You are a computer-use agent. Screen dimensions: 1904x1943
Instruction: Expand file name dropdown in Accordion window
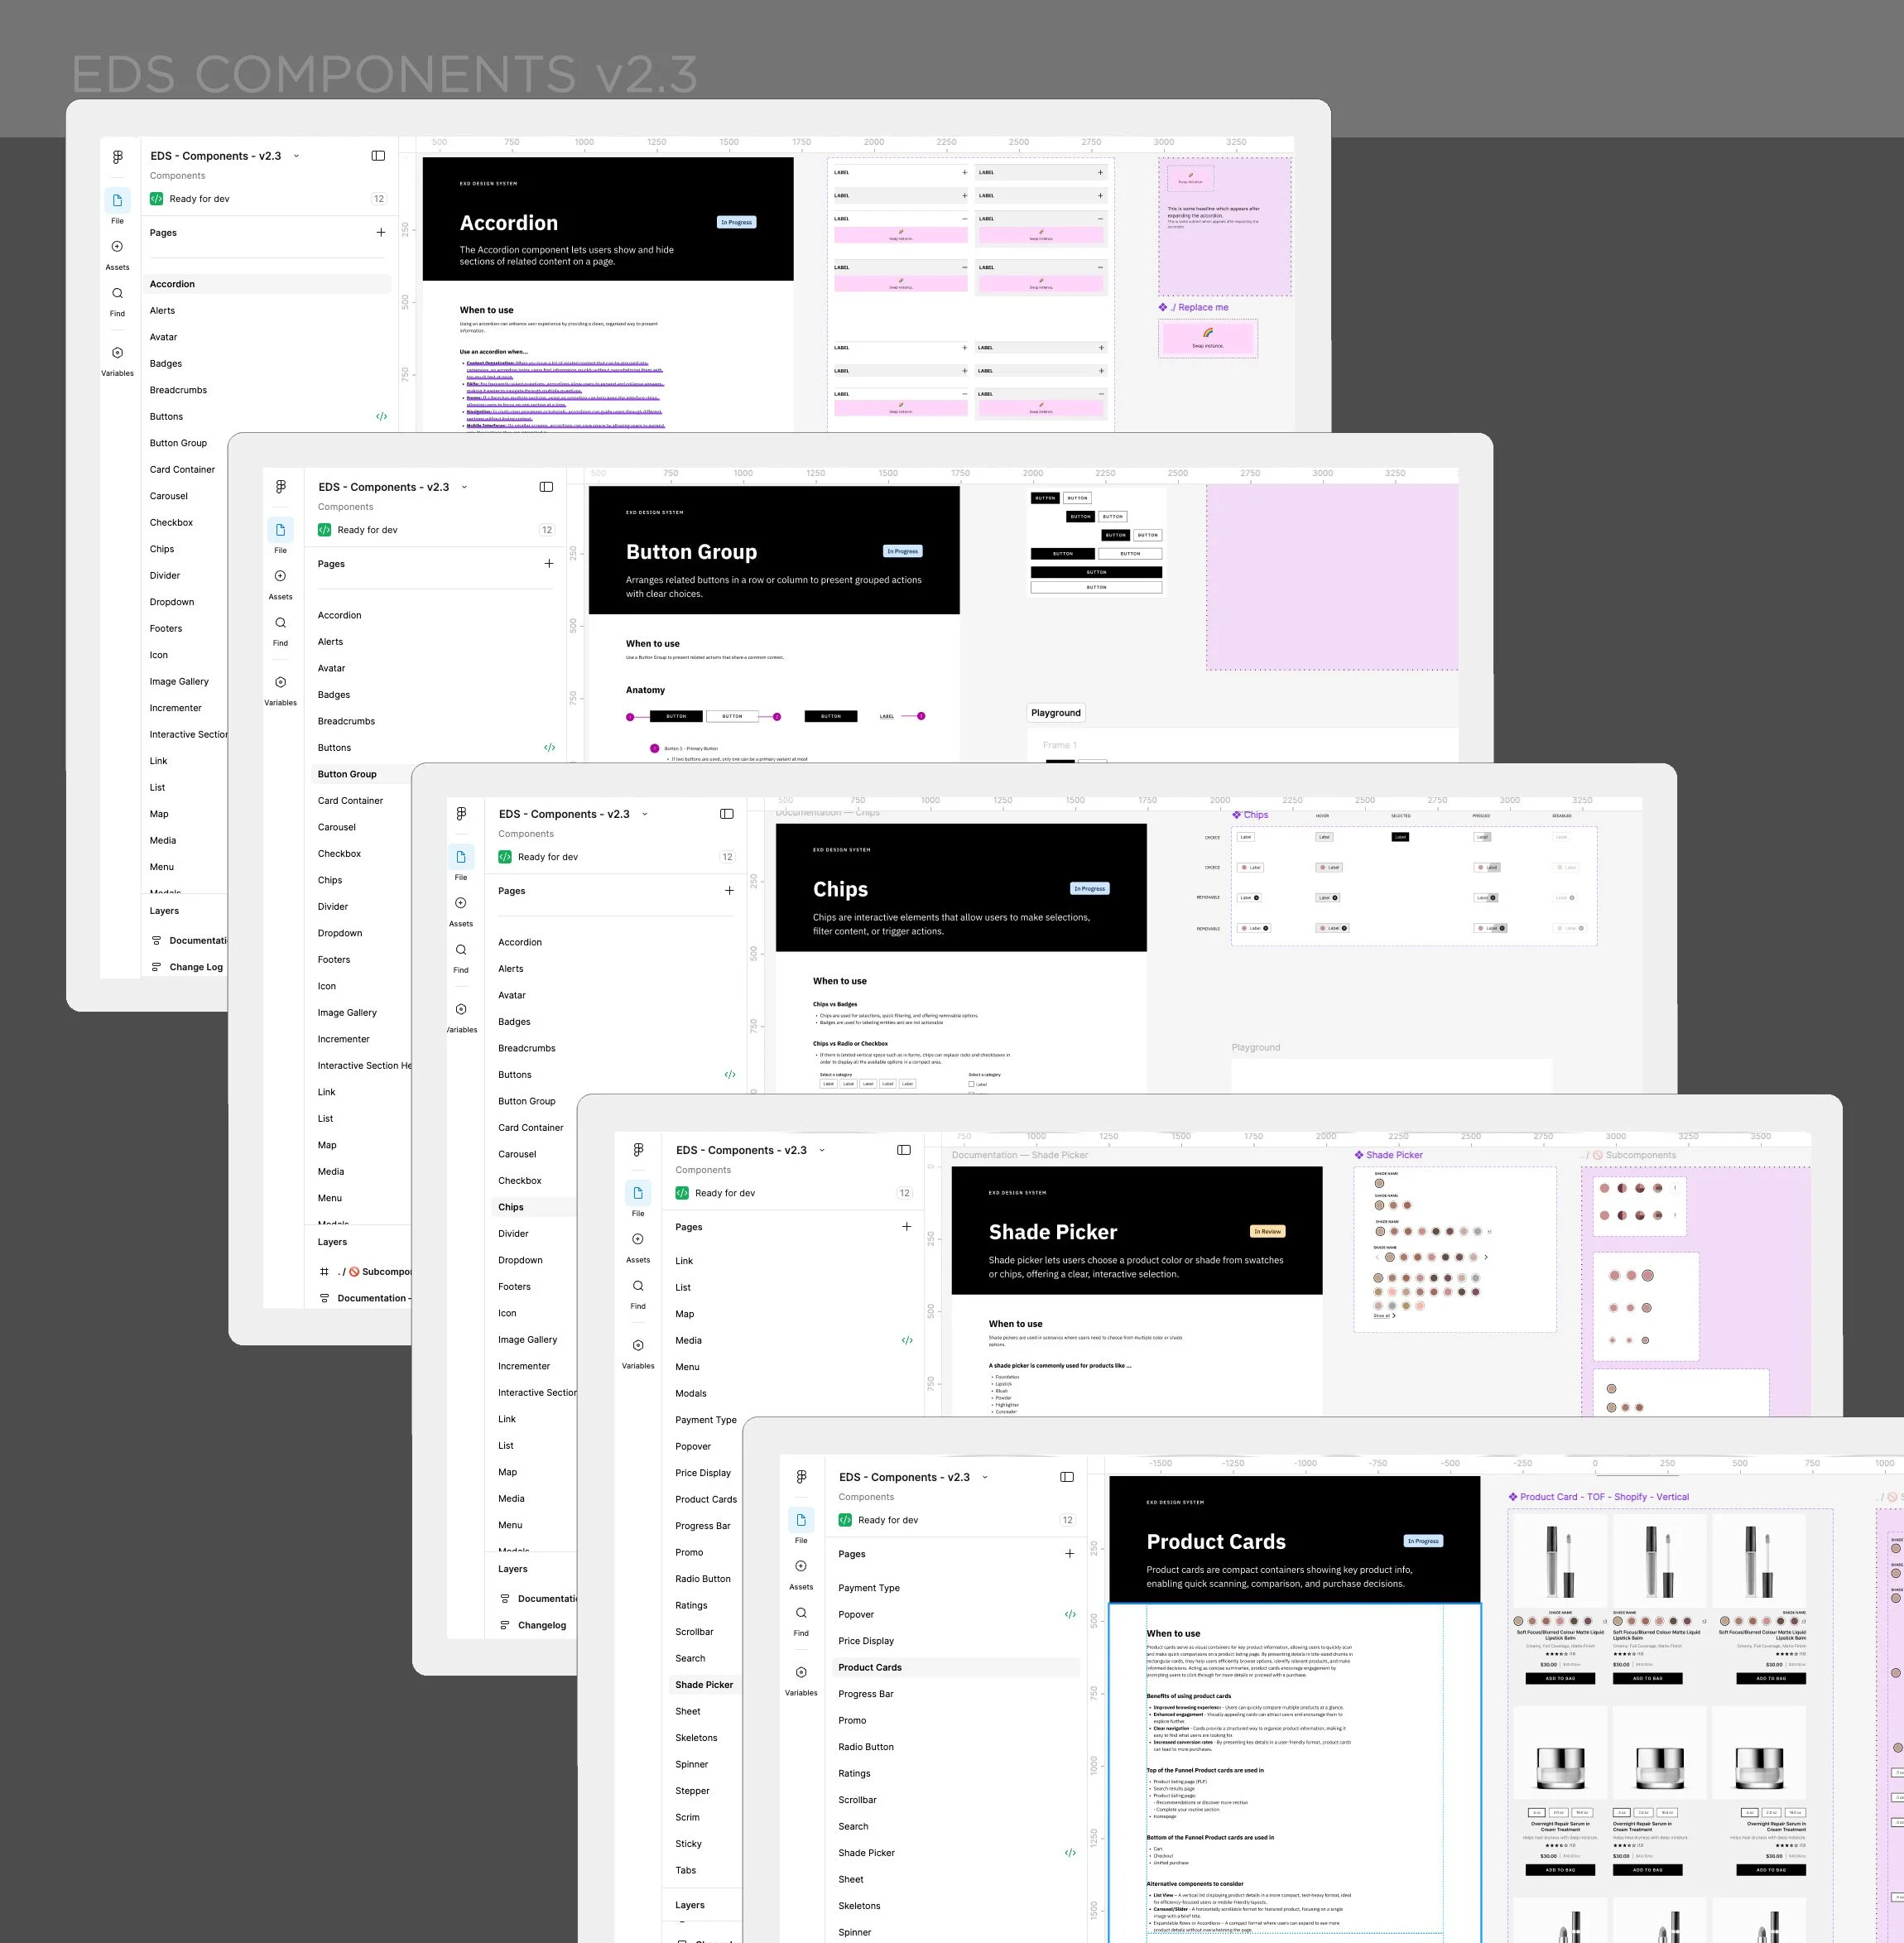point(297,156)
